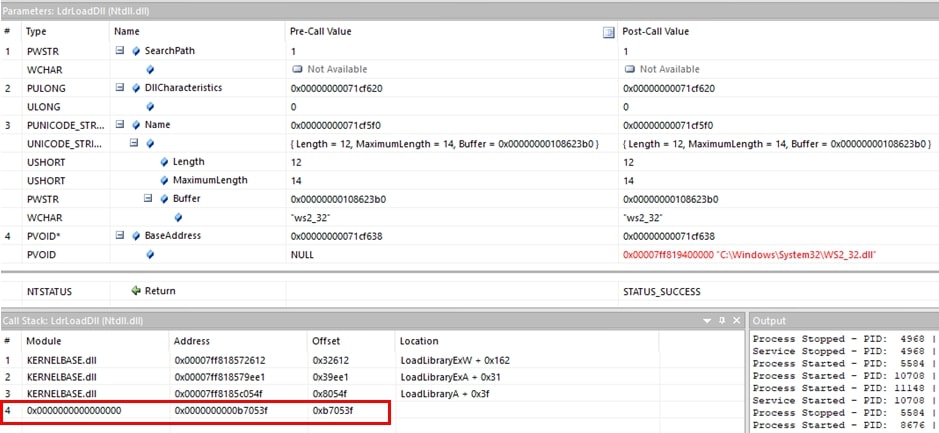Click the icon beside the Pre-Call Value header
The height and width of the screenshot is (433, 939).
[x=608, y=32]
